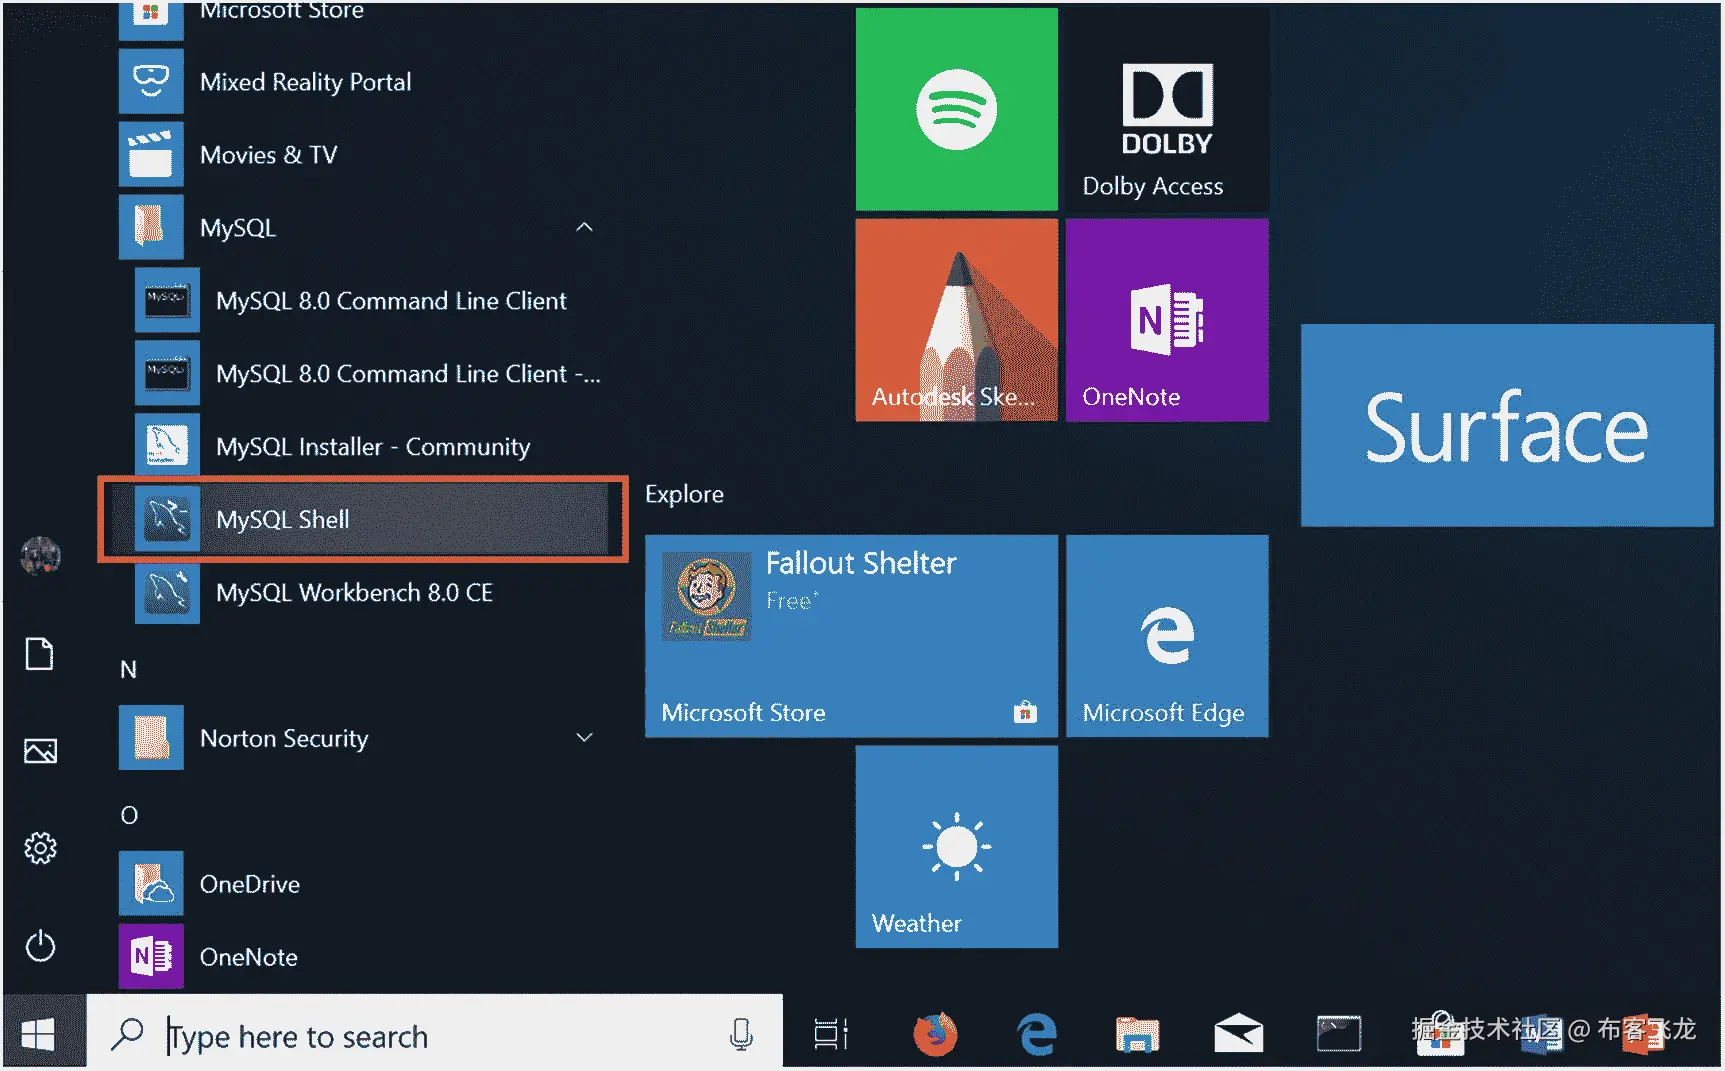Select the Norton Security label

(284, 738)
